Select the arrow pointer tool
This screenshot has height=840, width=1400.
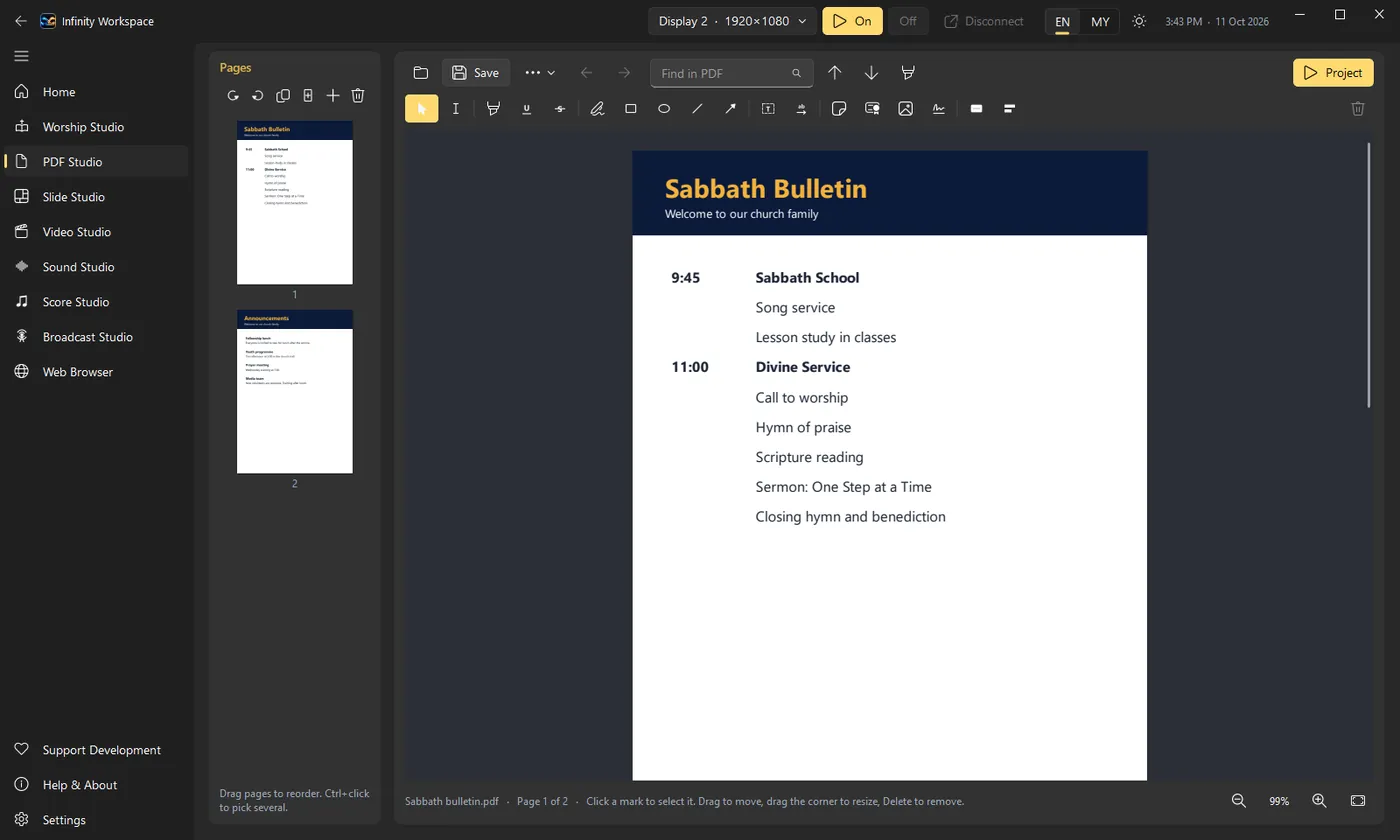click(x=422, y=109)
